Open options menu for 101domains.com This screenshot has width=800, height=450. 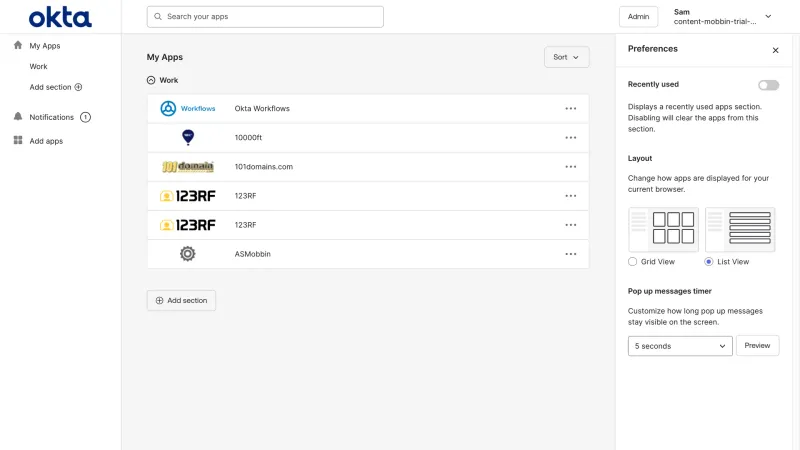tap(570, 167)
